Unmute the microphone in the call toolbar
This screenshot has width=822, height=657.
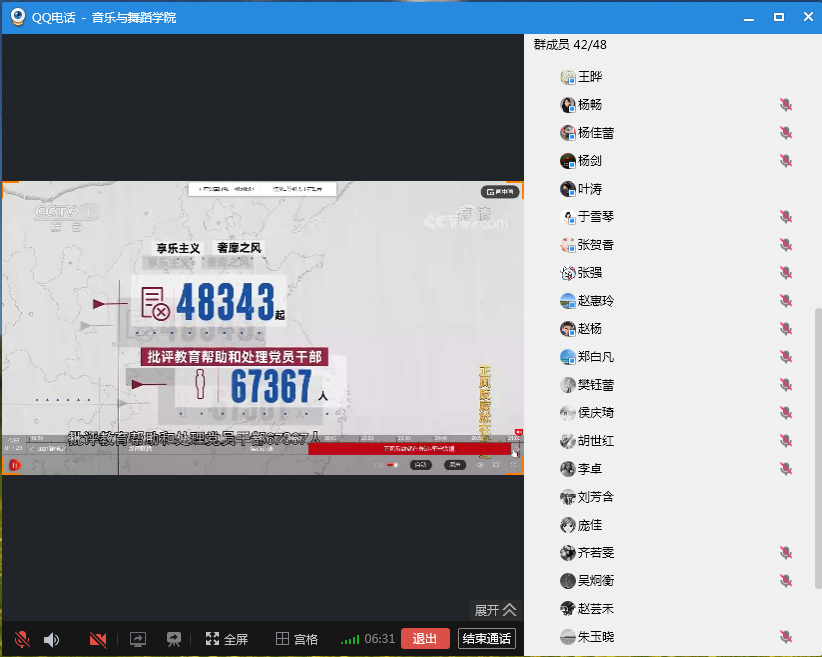[22, 639]
